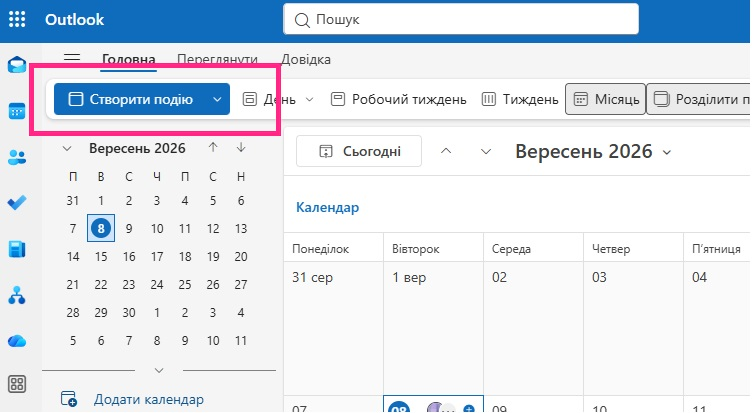Select Місяць view
Image resolution: width=752 pixels, height=413 pixels.
(x=606, y=99)
